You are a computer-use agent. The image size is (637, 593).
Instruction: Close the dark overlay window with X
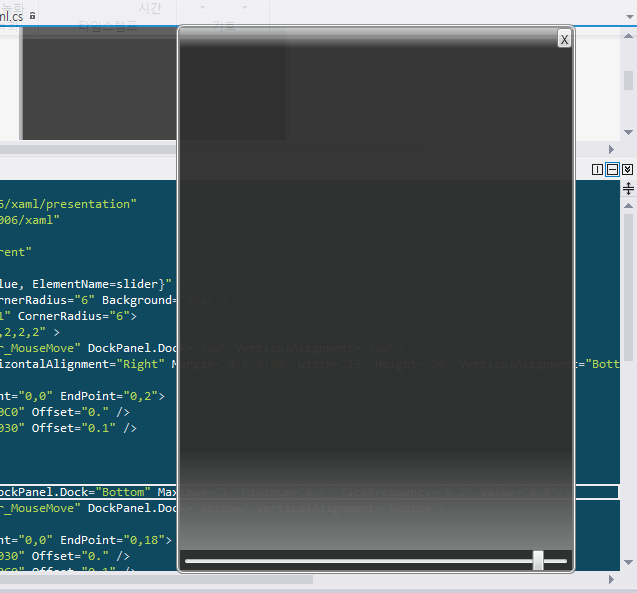point(564,39)
